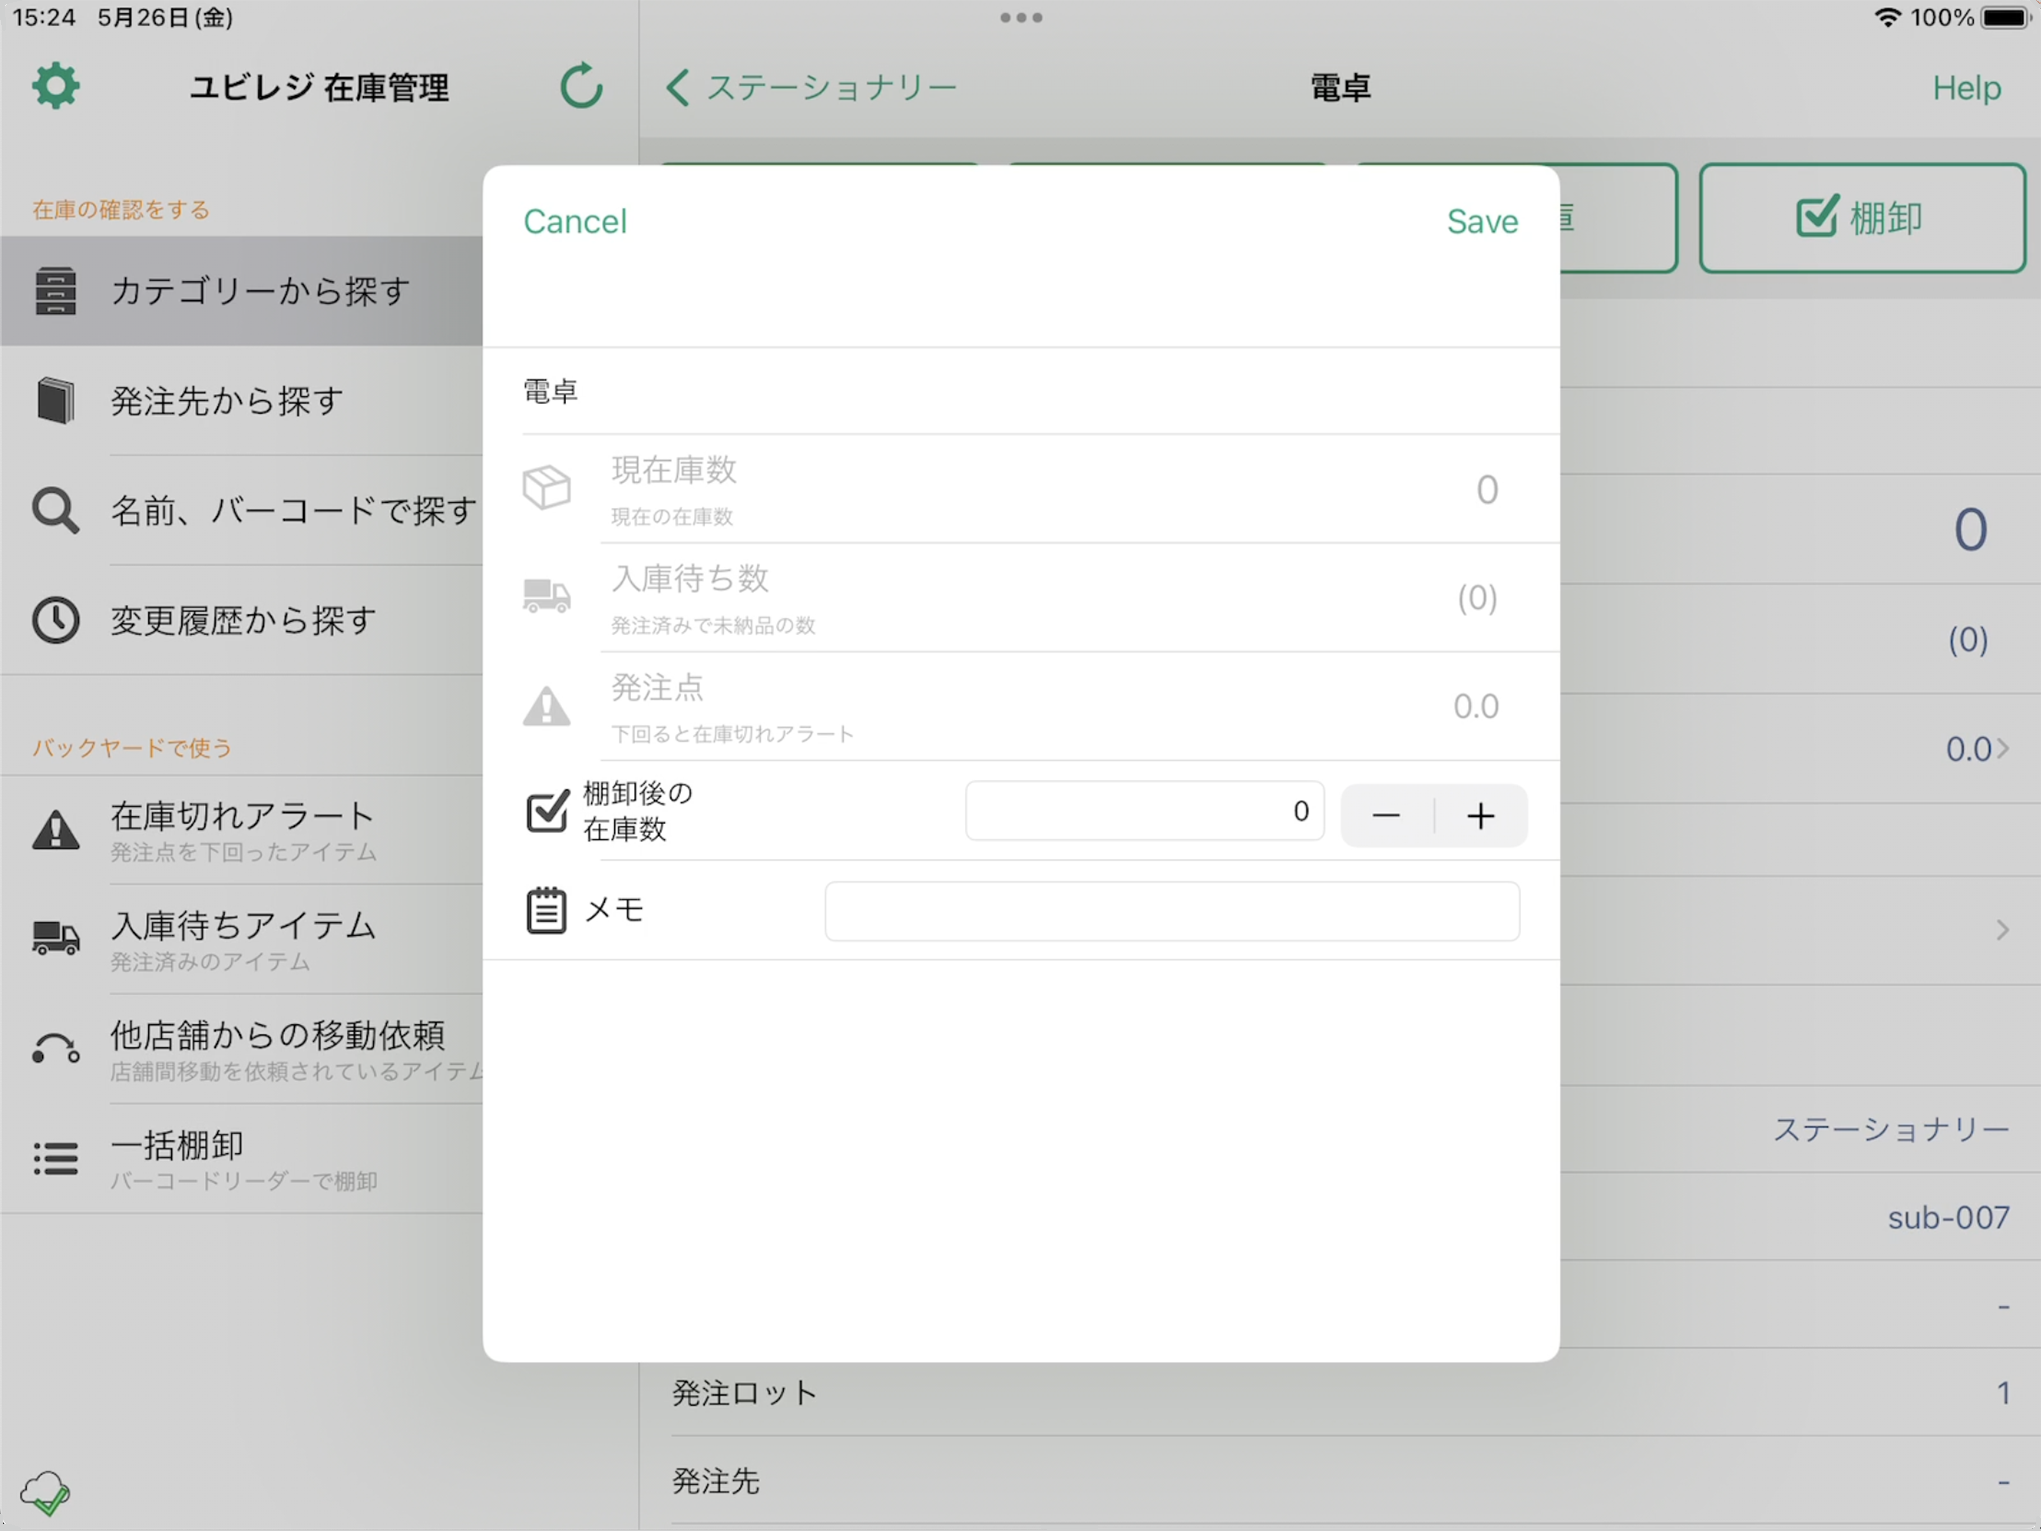
Task: Tap the Wi-Fi status icon
Action: pos(1887,17)
